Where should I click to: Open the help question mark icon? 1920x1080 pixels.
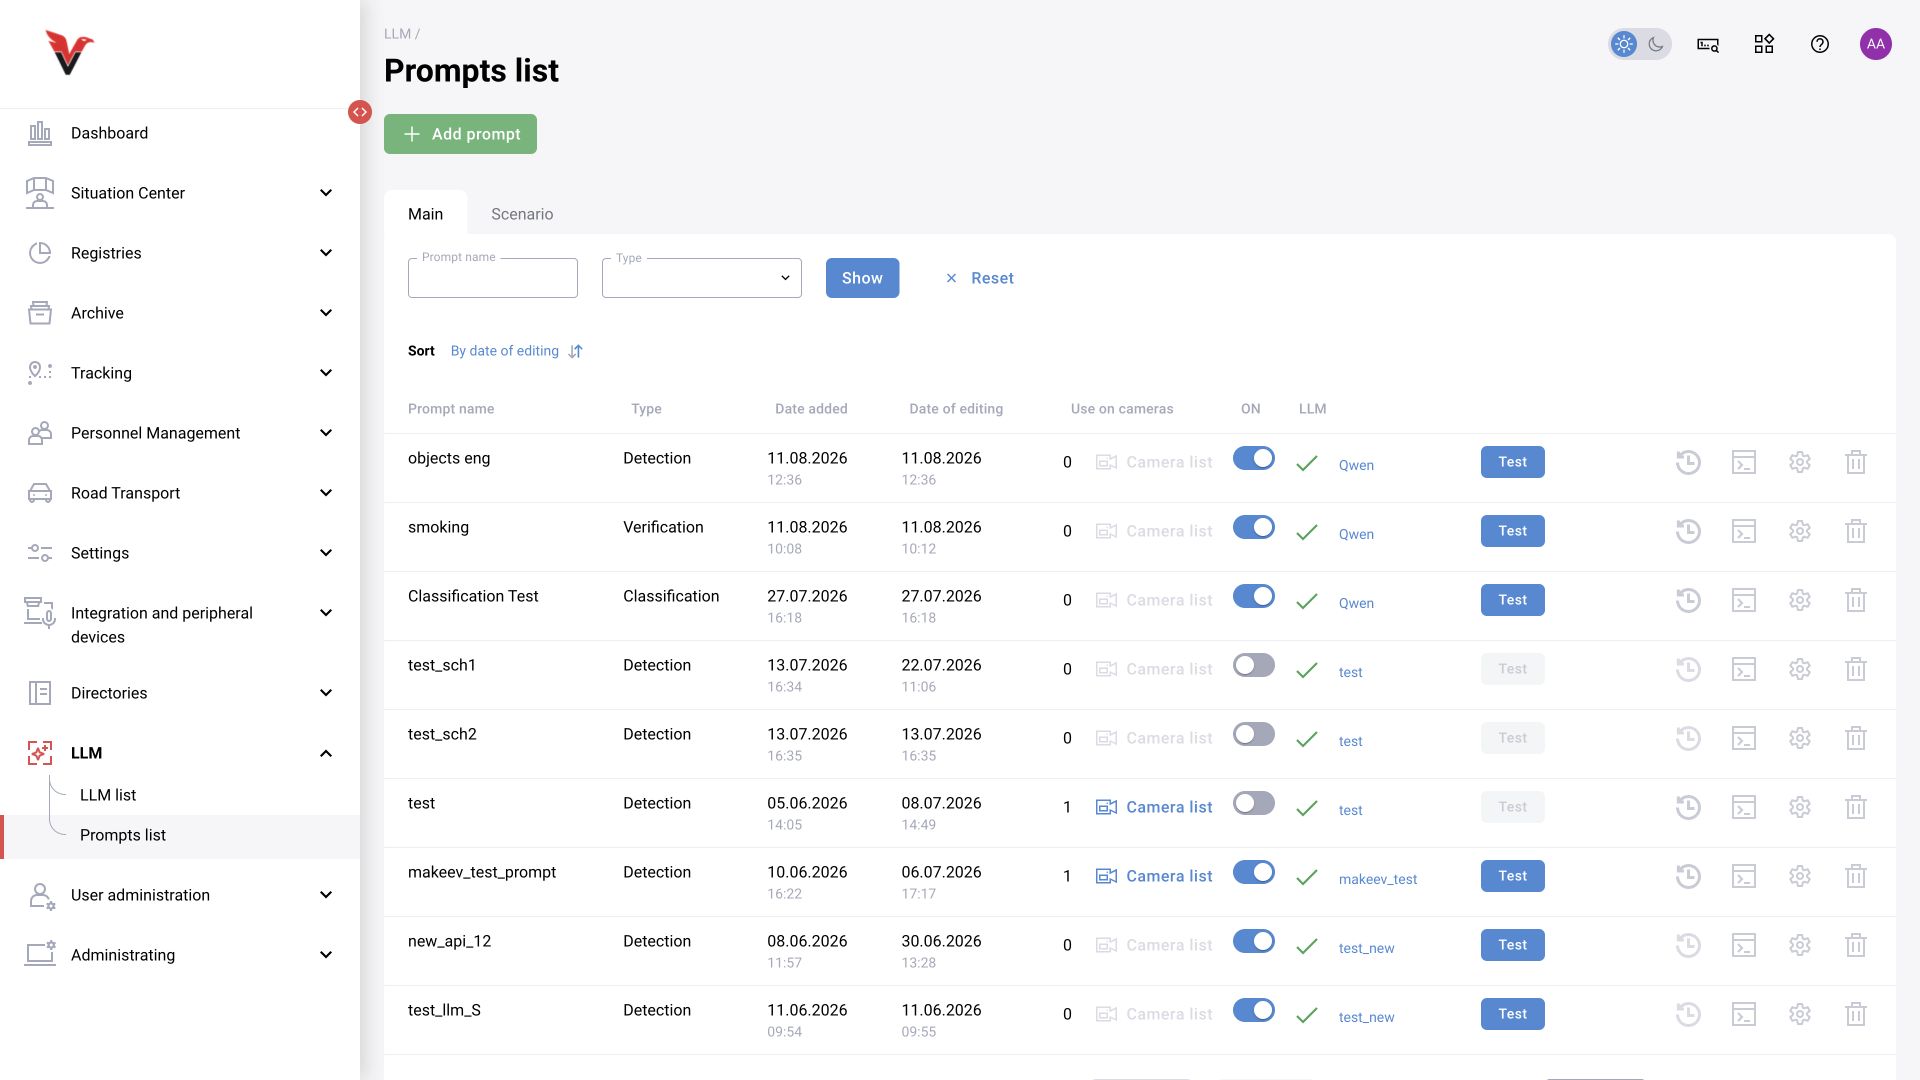[x=1820, y=44]
